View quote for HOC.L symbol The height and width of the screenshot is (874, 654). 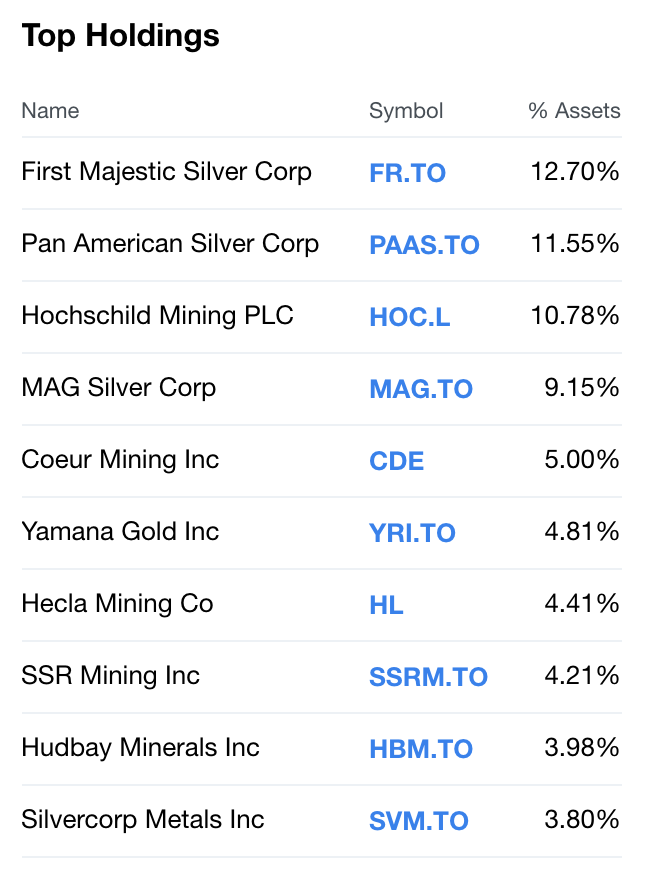pos(409,316)
